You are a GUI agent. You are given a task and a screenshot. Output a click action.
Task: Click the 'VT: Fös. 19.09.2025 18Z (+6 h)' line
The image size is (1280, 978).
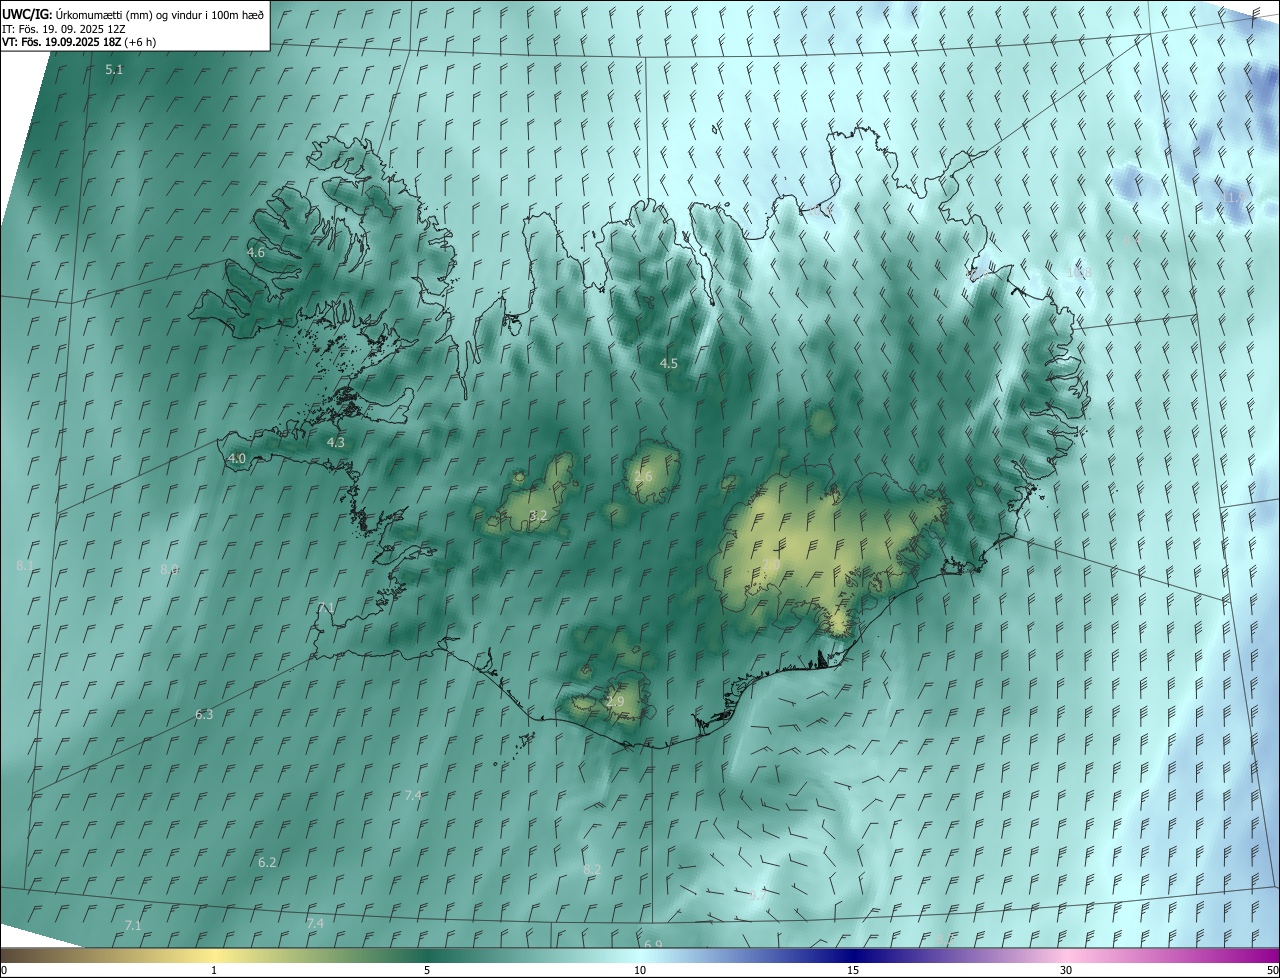(79, 42)
